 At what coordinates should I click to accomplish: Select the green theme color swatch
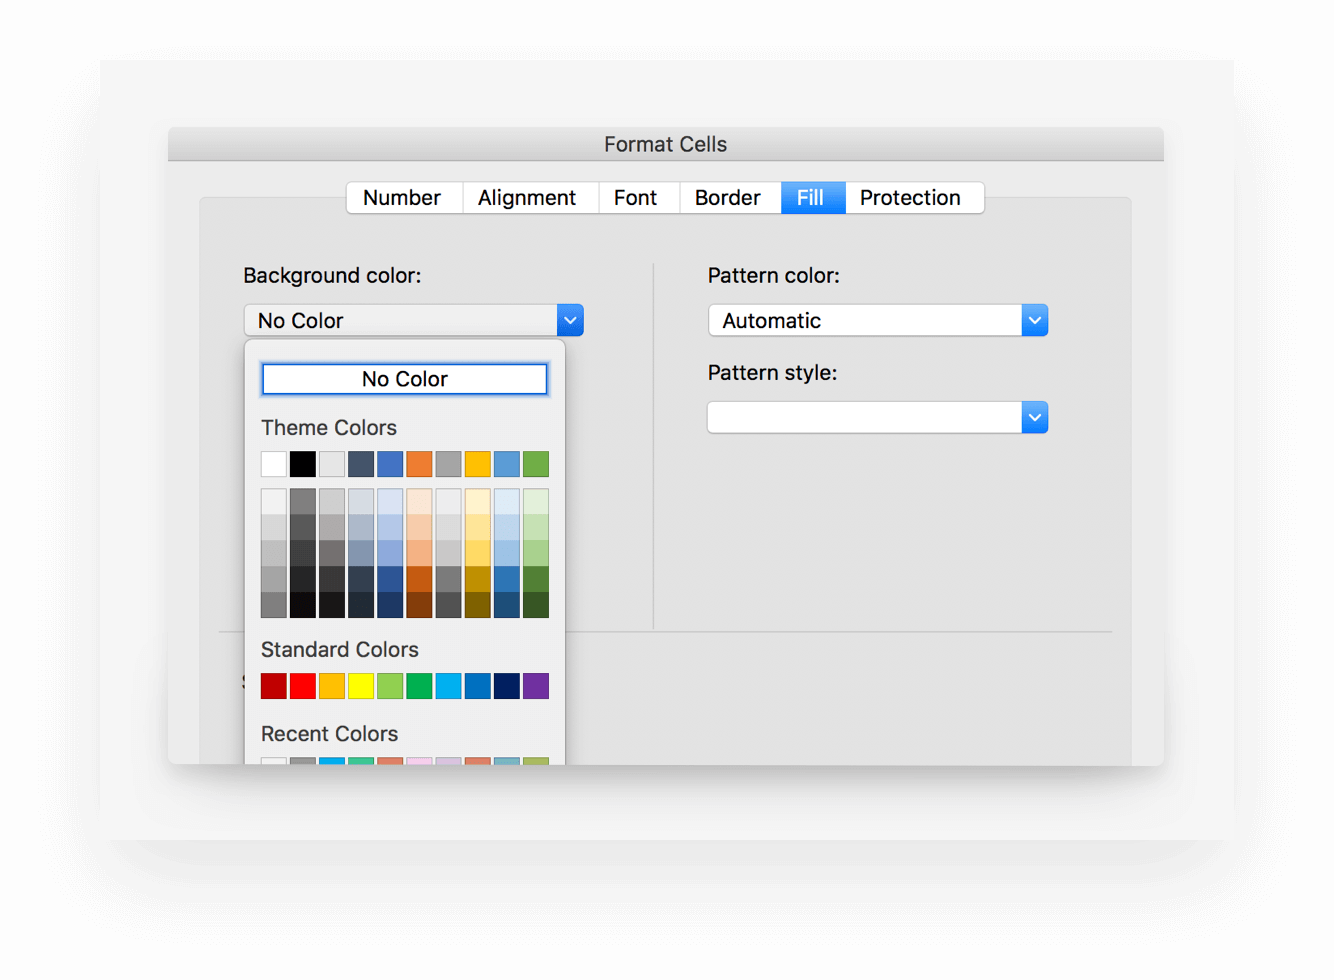[x=534, y=463]
